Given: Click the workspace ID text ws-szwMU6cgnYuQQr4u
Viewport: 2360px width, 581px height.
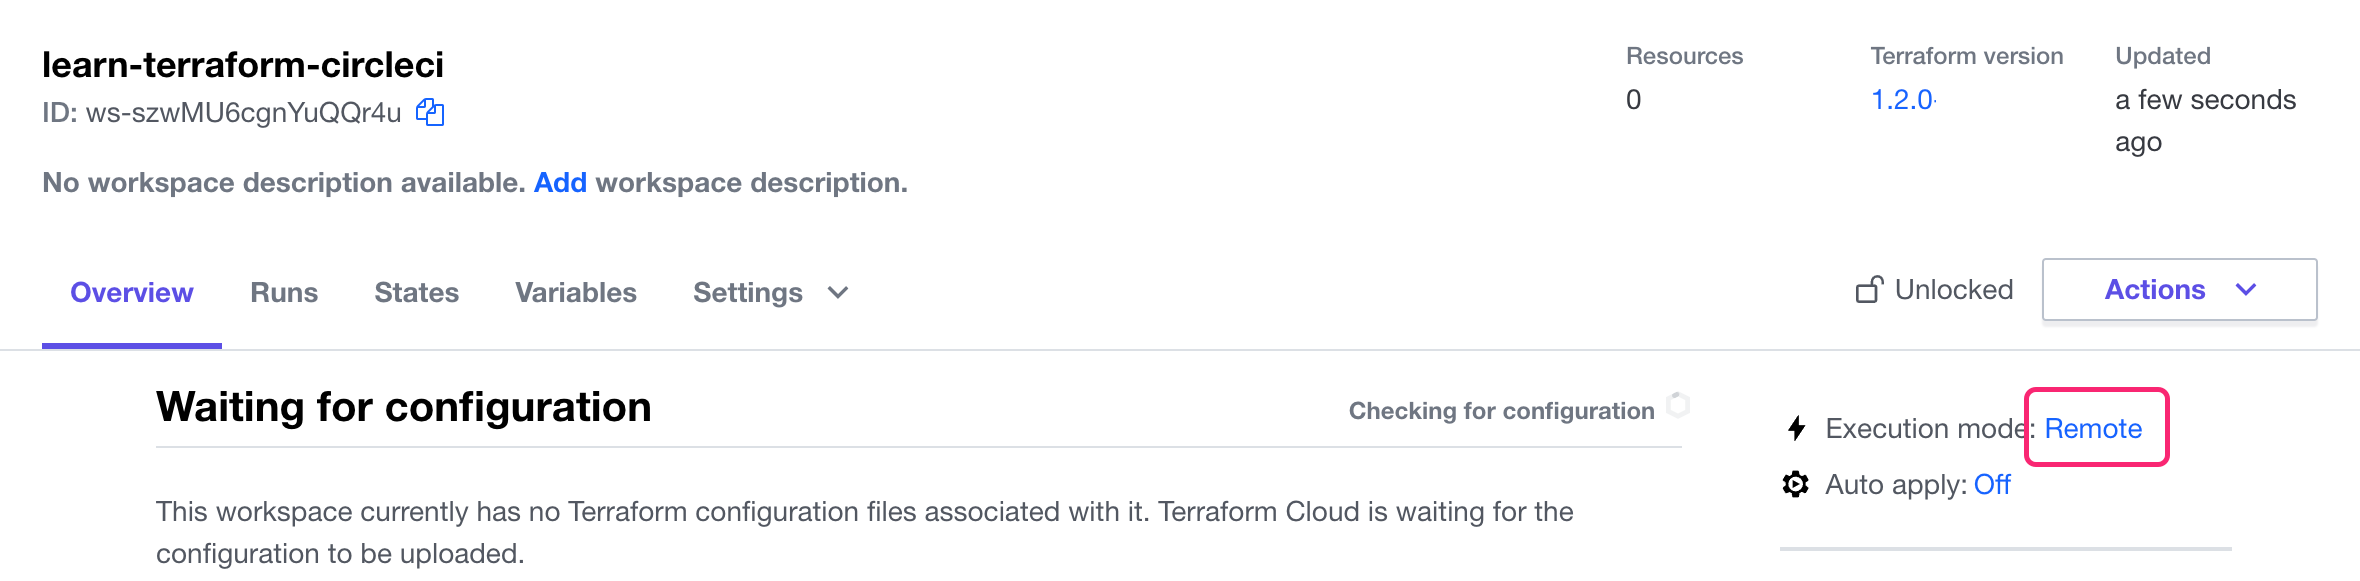Looking at the screenshot, I should tap(243, 113).
